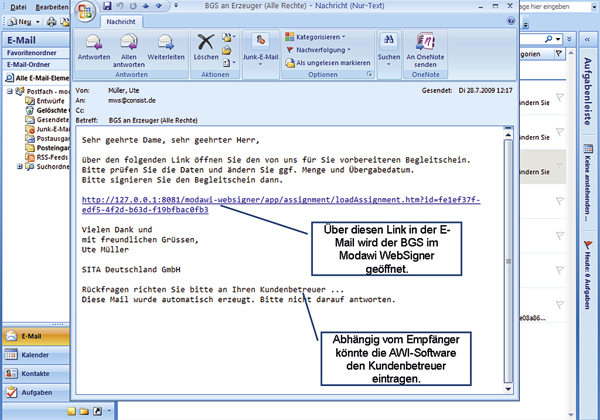
Task: Switch to E-Mail navigation pane button
Action: click(x=36, y=336)
